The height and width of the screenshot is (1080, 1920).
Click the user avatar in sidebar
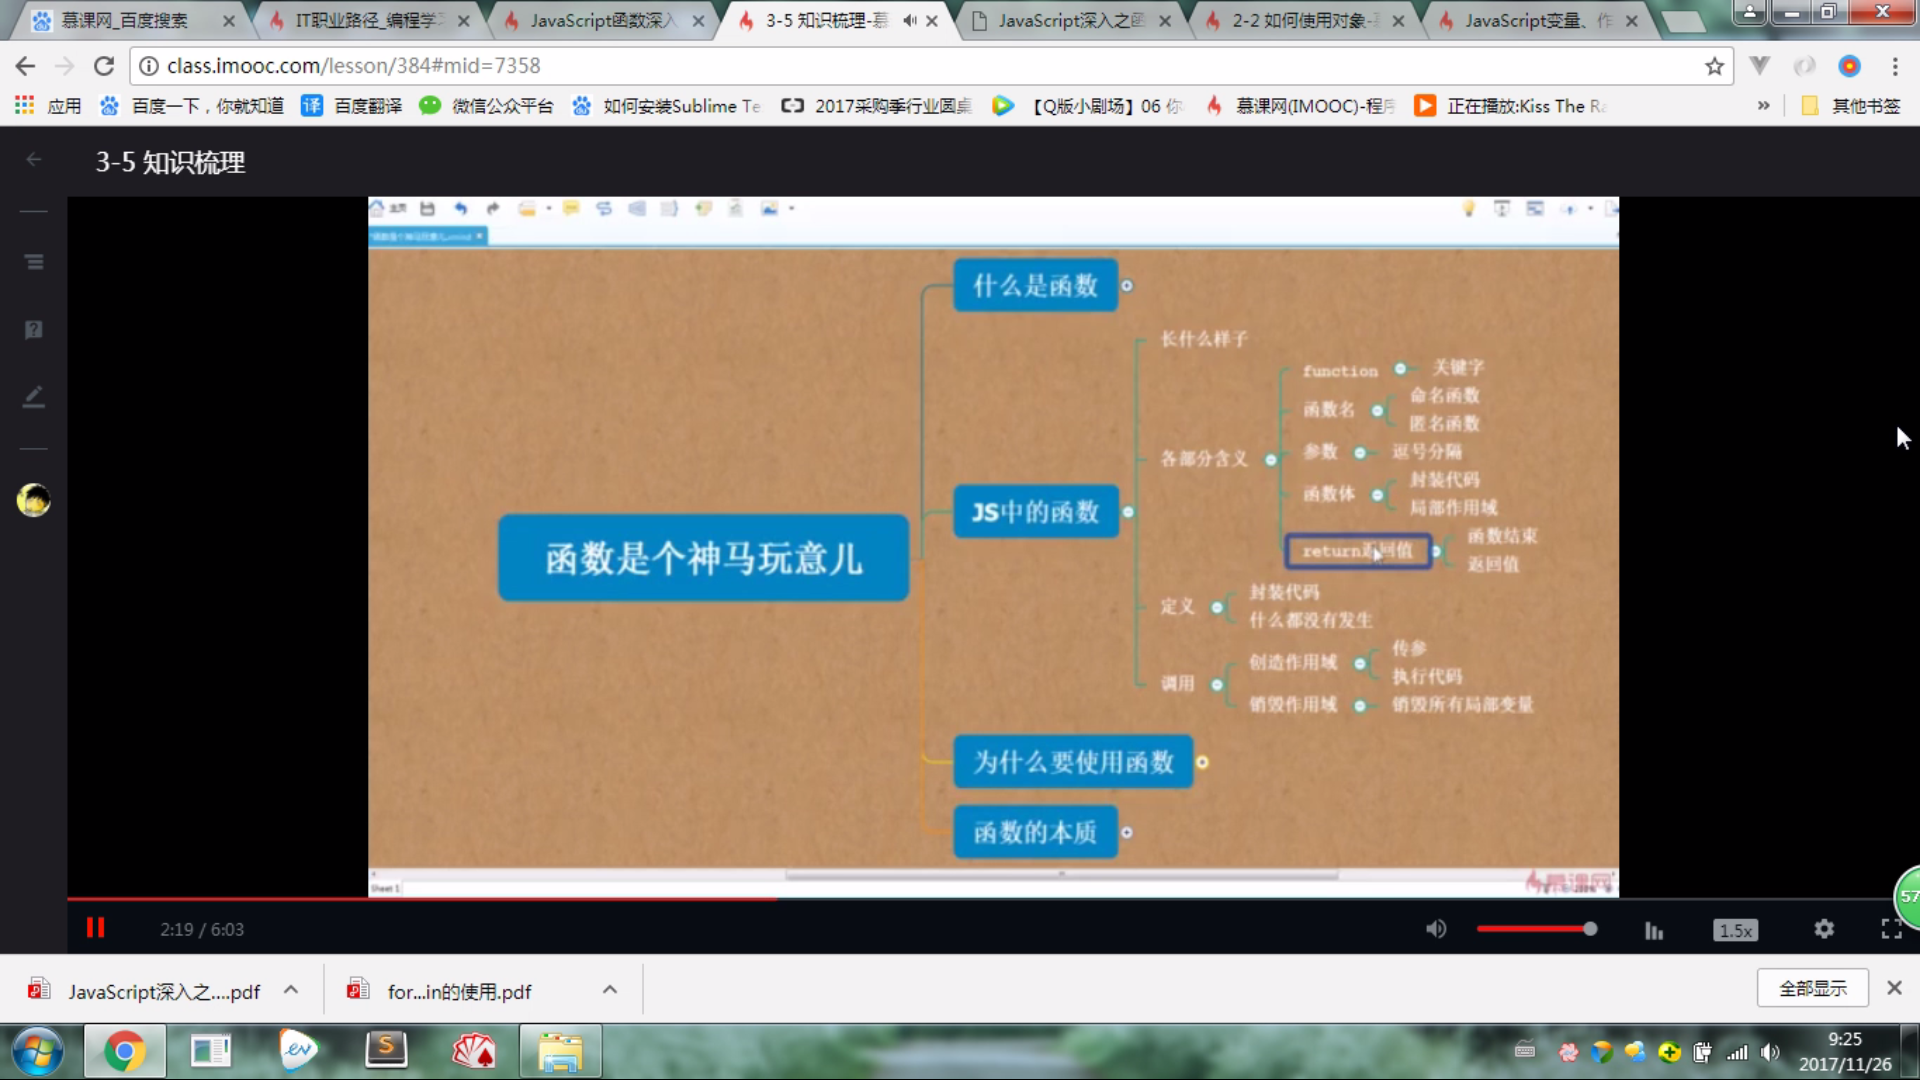[34, 499]
